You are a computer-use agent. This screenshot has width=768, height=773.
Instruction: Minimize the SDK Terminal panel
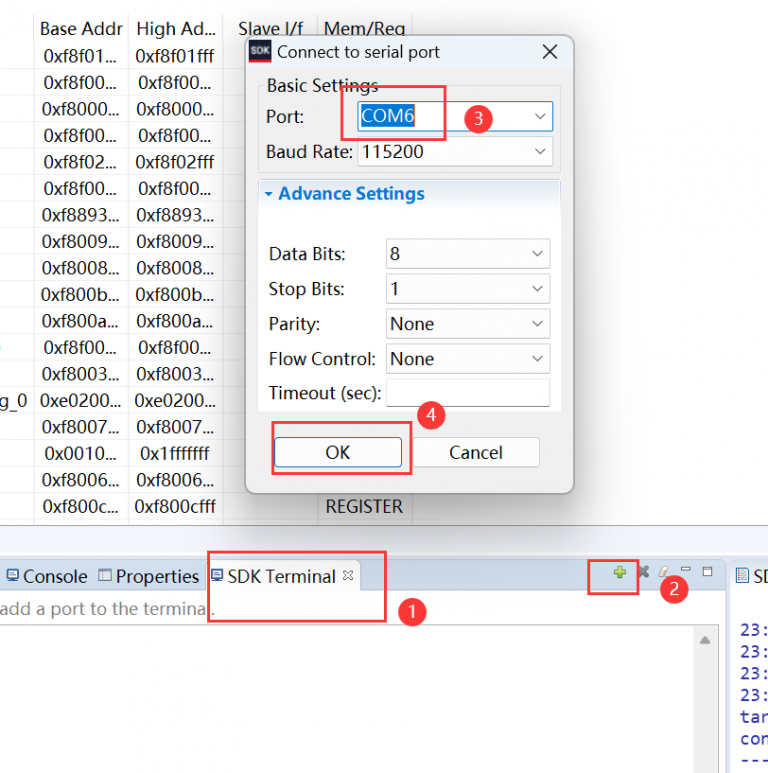coord(686,570)
